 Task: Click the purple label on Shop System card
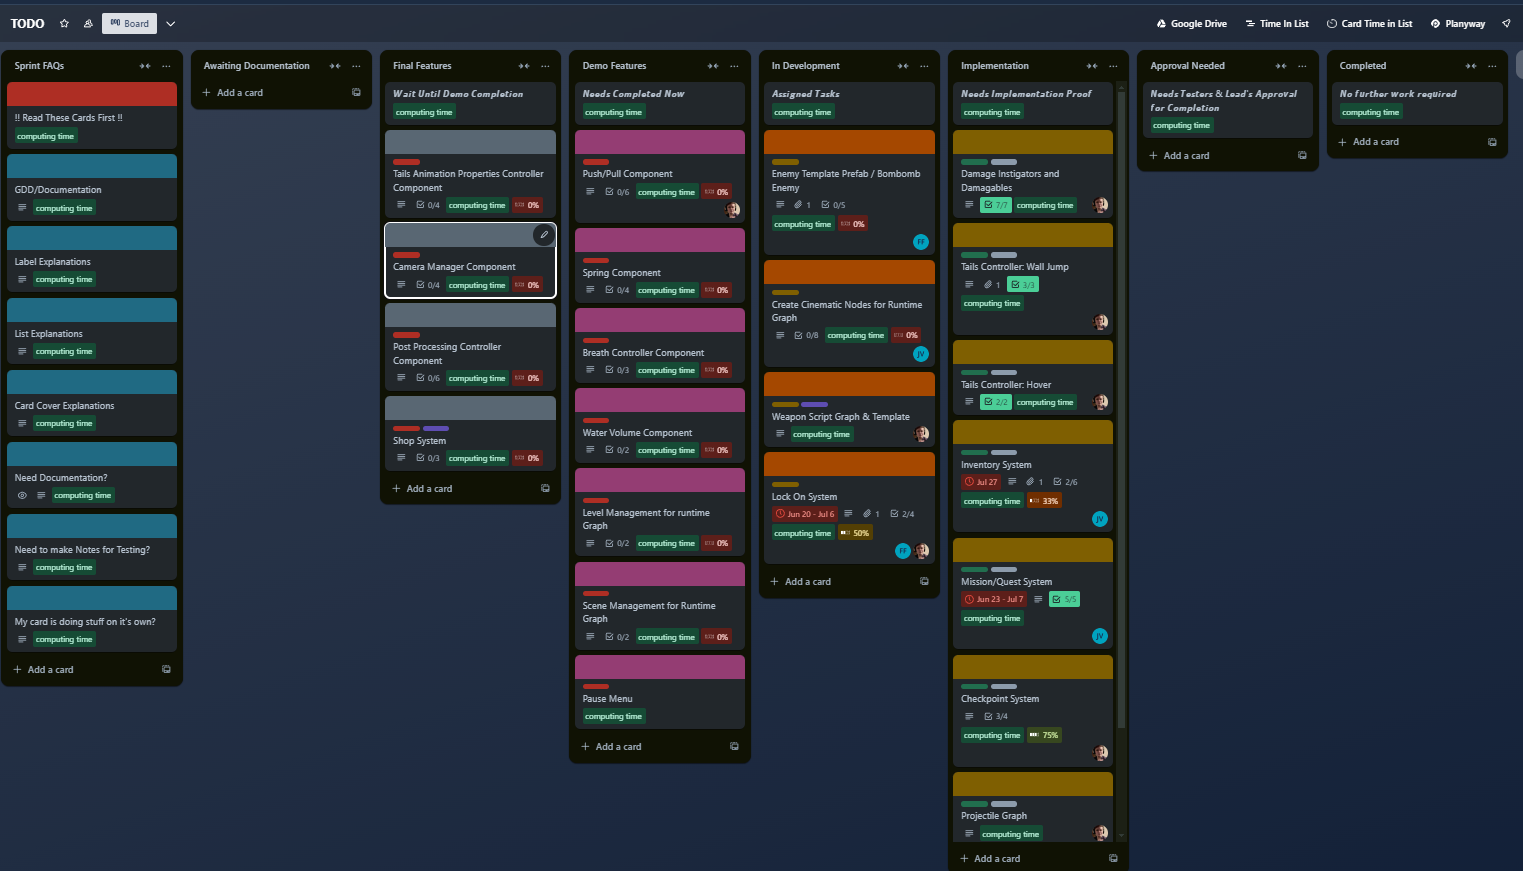pyautogui.click(x=436, y=428)
